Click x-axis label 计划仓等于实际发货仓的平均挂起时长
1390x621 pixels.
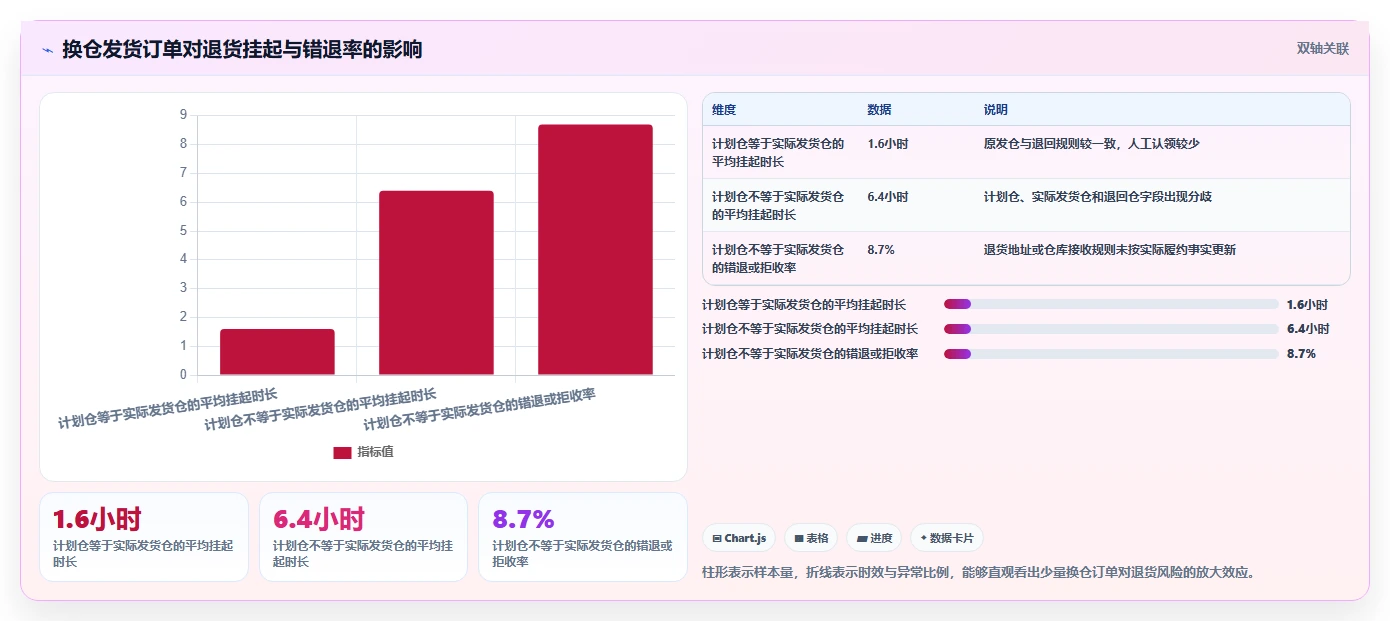click(x=167, y=408)
